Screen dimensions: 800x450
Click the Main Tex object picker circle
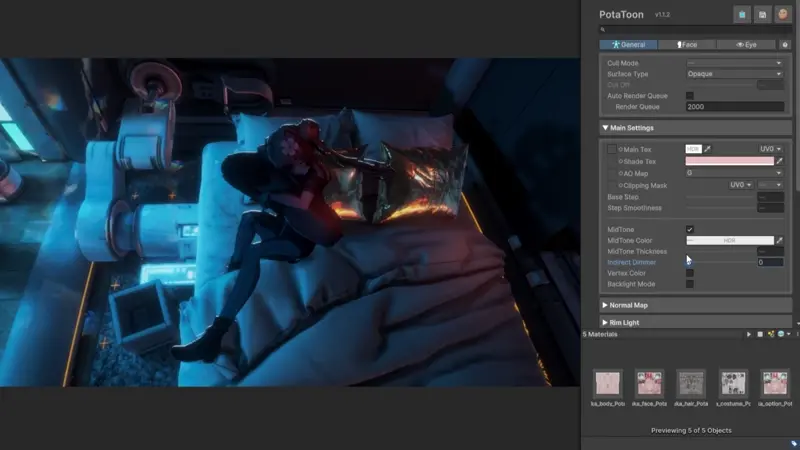(x=620, y=149)
